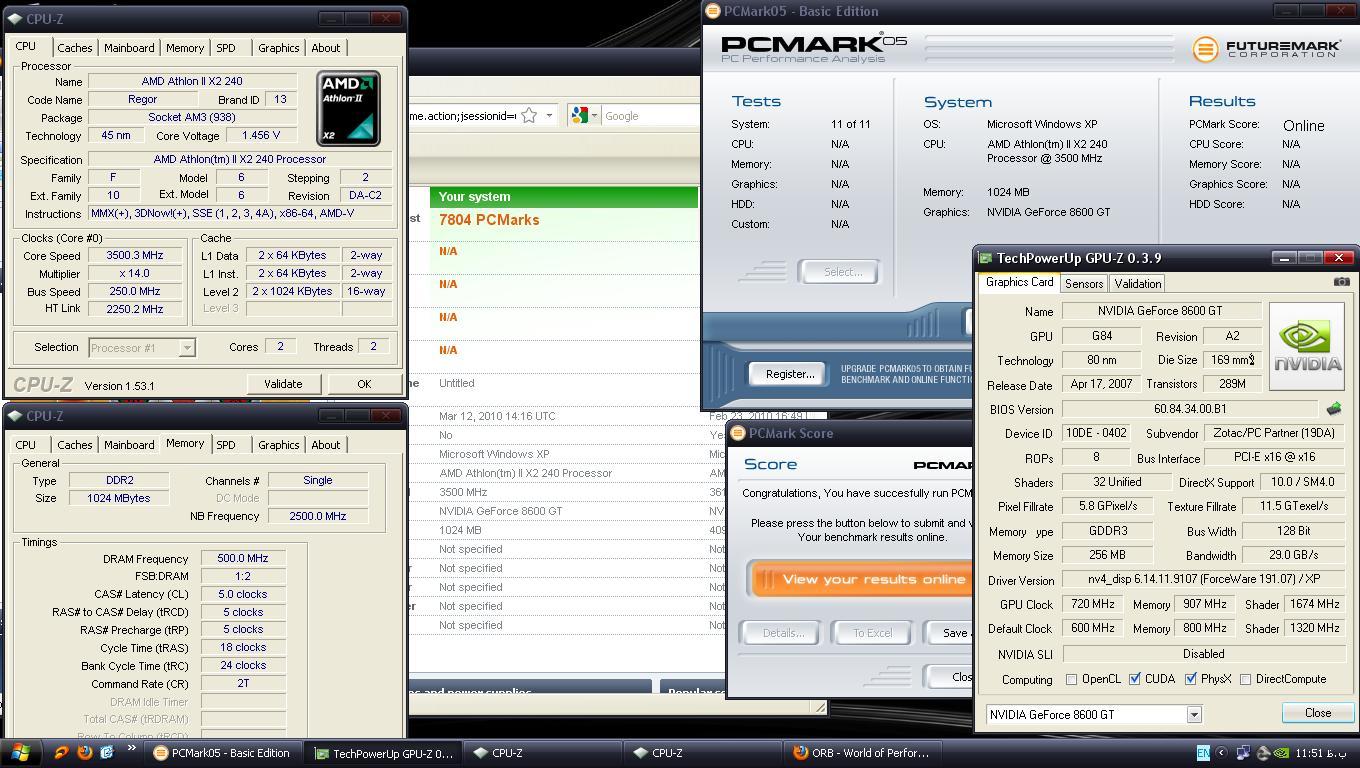Open Graphics tab in top CPU-Z window
This screenshot has height=768, width=1360.
(278, 48)
